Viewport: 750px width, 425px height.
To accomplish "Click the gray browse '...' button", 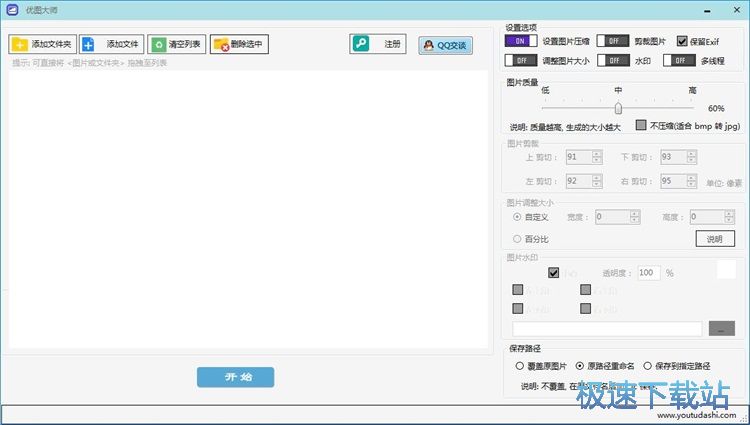I will click(x=722, y=328).
